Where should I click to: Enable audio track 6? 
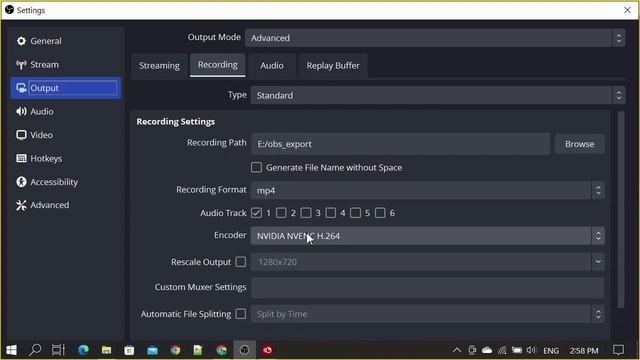pos(380,213)
